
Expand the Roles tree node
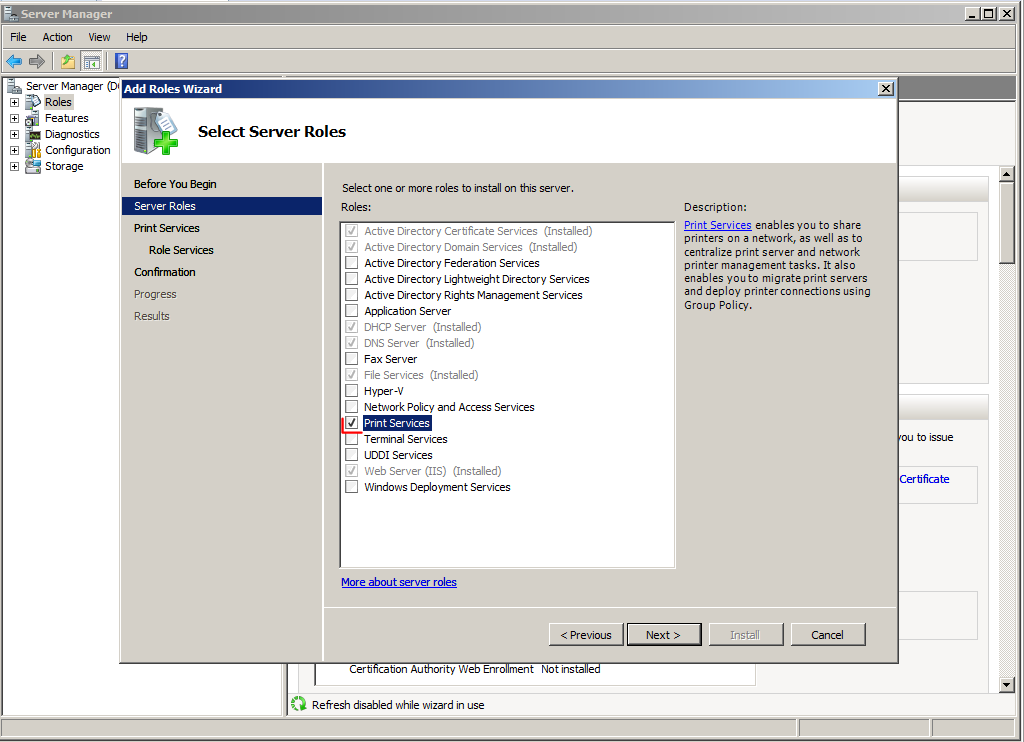click(14, 102)
